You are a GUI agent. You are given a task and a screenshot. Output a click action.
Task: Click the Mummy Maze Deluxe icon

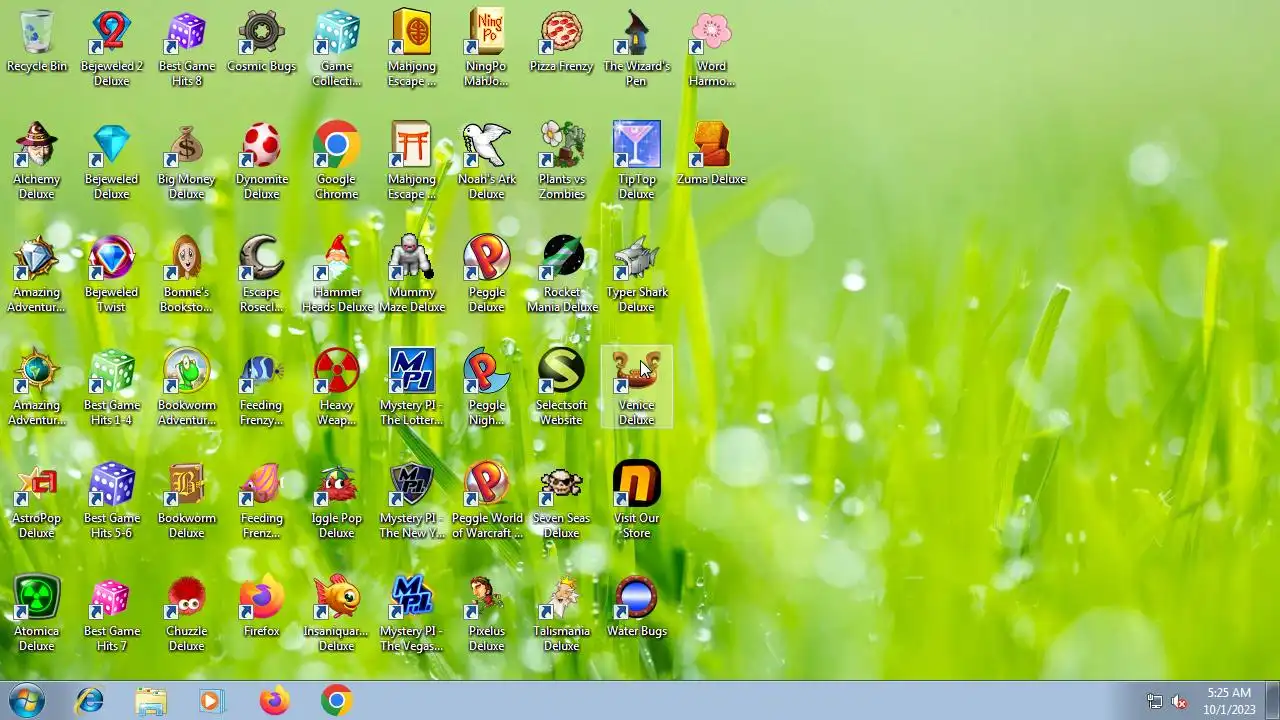[x=411, y=258]
